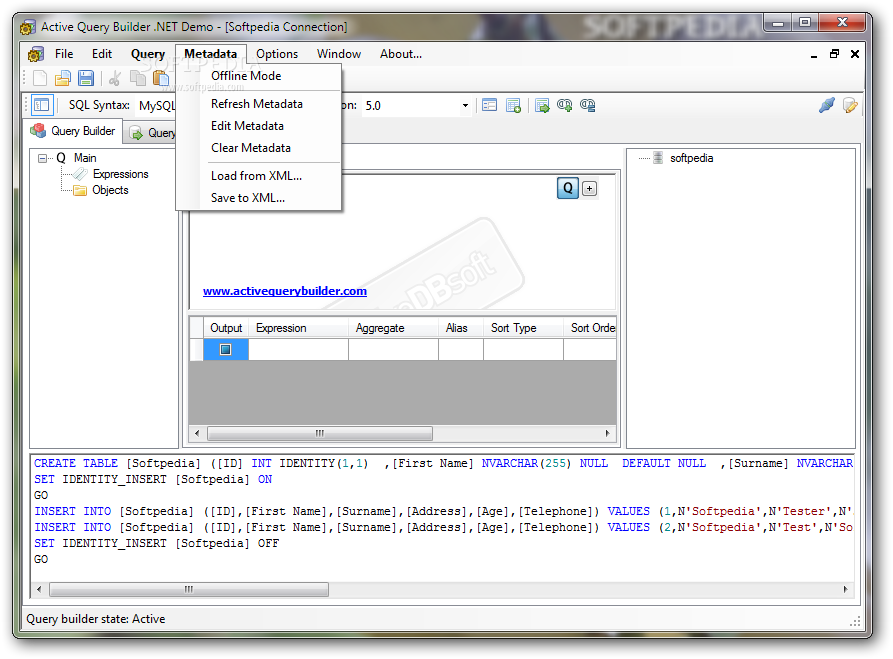Image resolution: width=893 pixels, height=659 pixels.
Task: Click the New document toolbar icon
Action: pos(40,78)
